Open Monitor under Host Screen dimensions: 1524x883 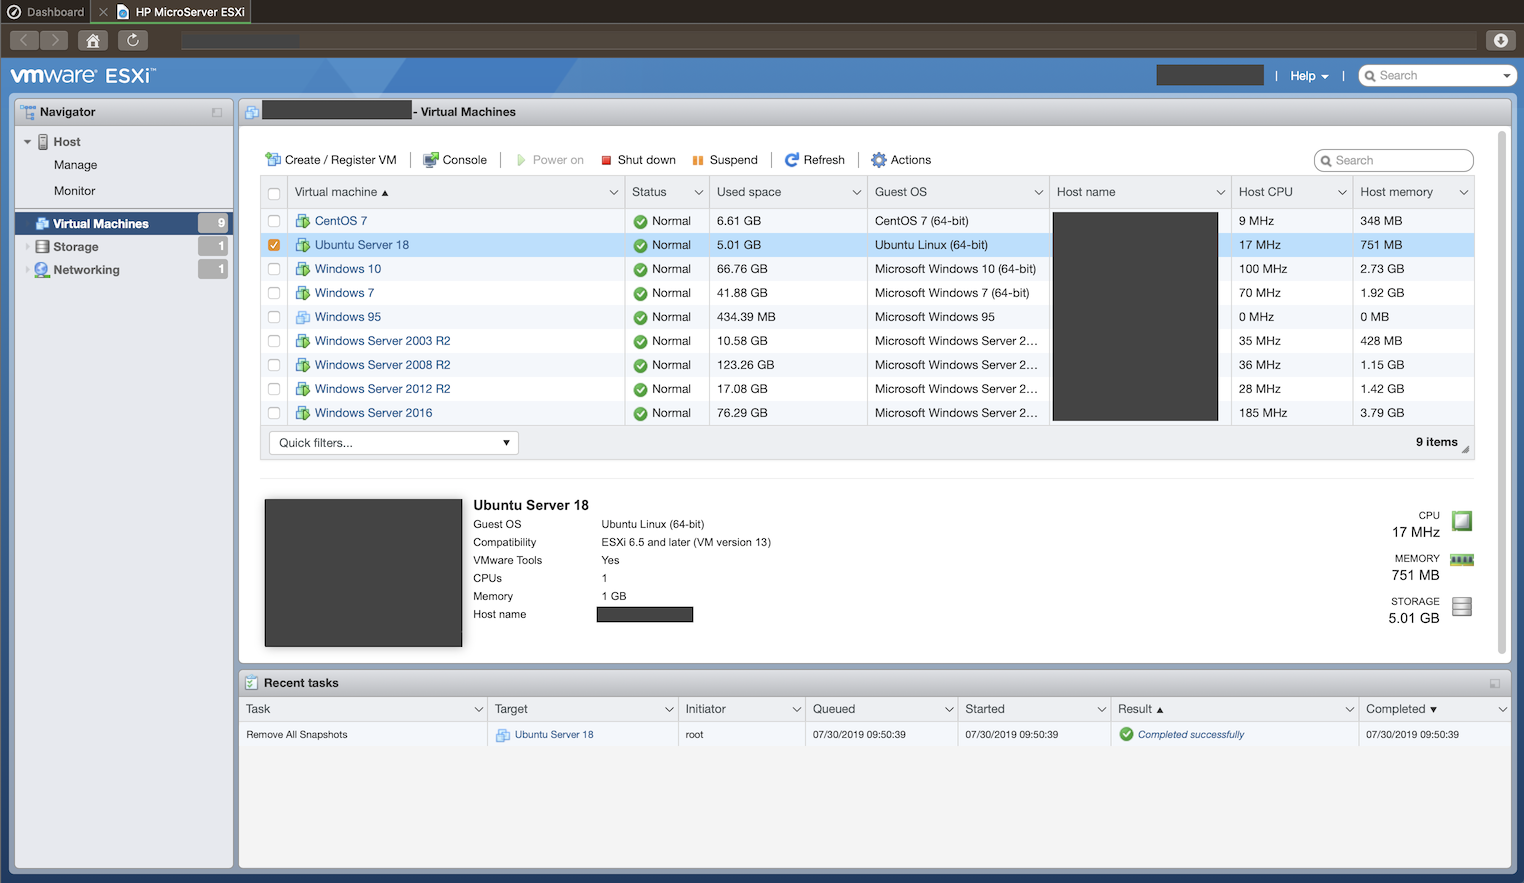[75, 191]
